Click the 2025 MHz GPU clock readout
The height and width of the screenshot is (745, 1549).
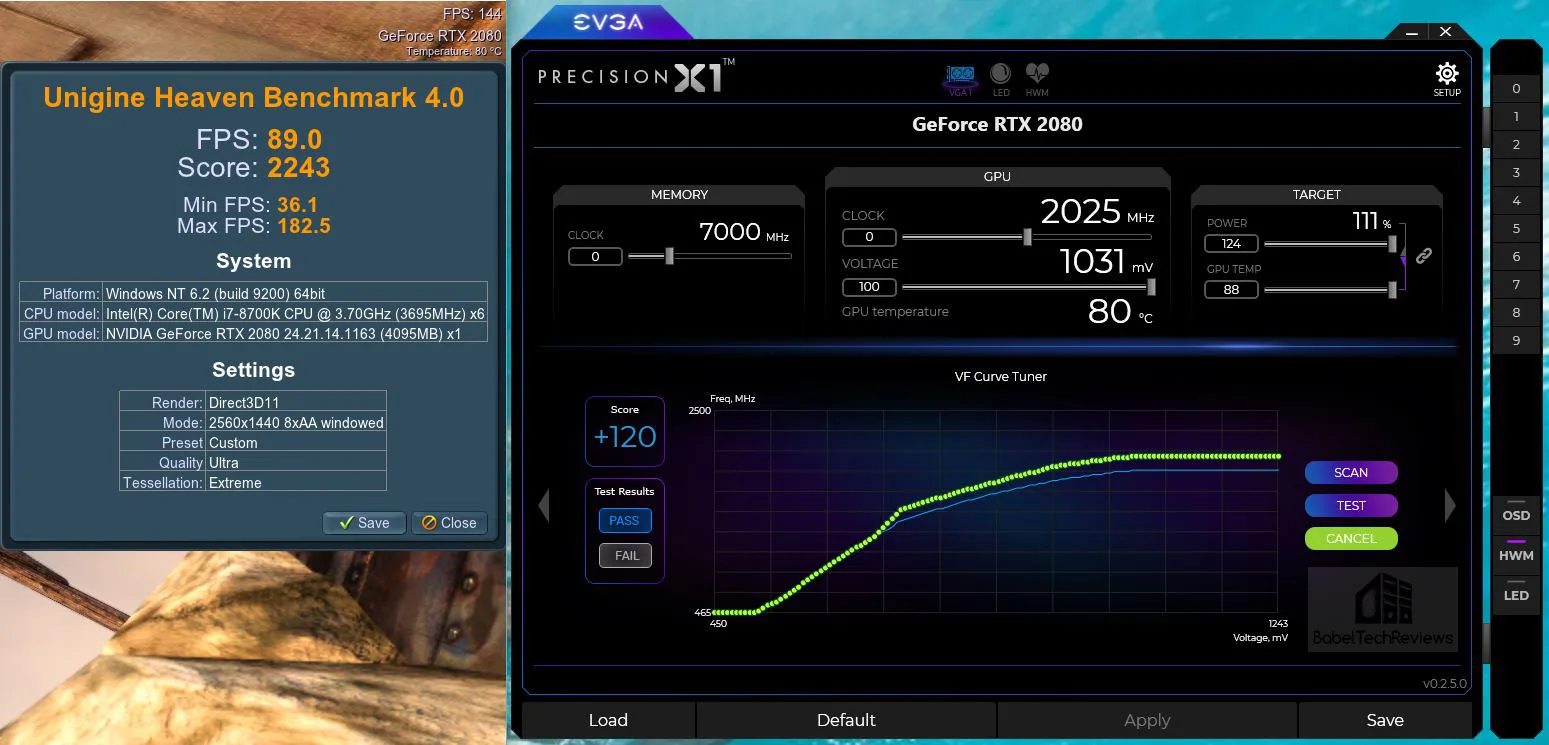coord(1097,211)
